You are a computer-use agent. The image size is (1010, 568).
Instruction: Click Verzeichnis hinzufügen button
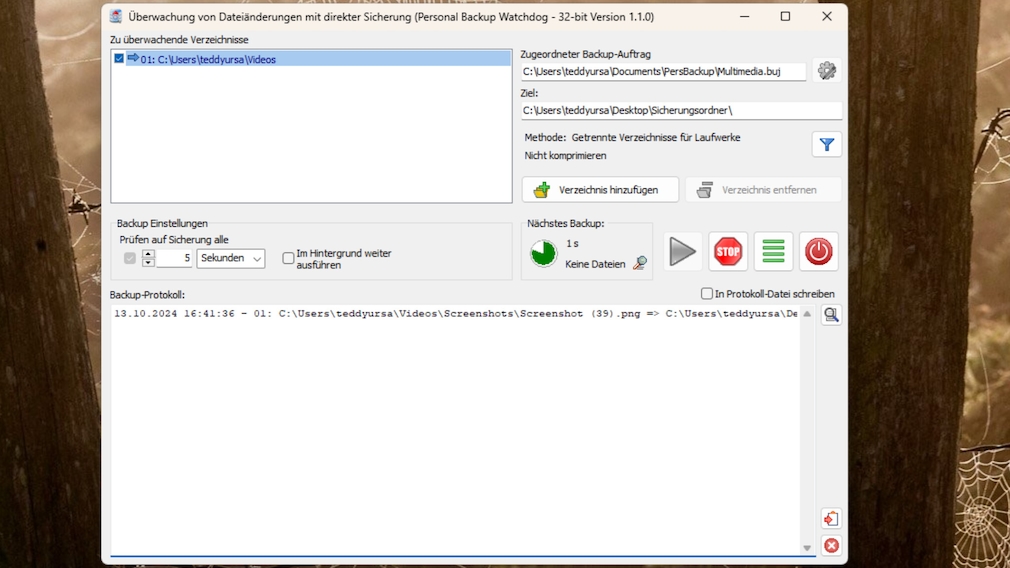[600, 190]
